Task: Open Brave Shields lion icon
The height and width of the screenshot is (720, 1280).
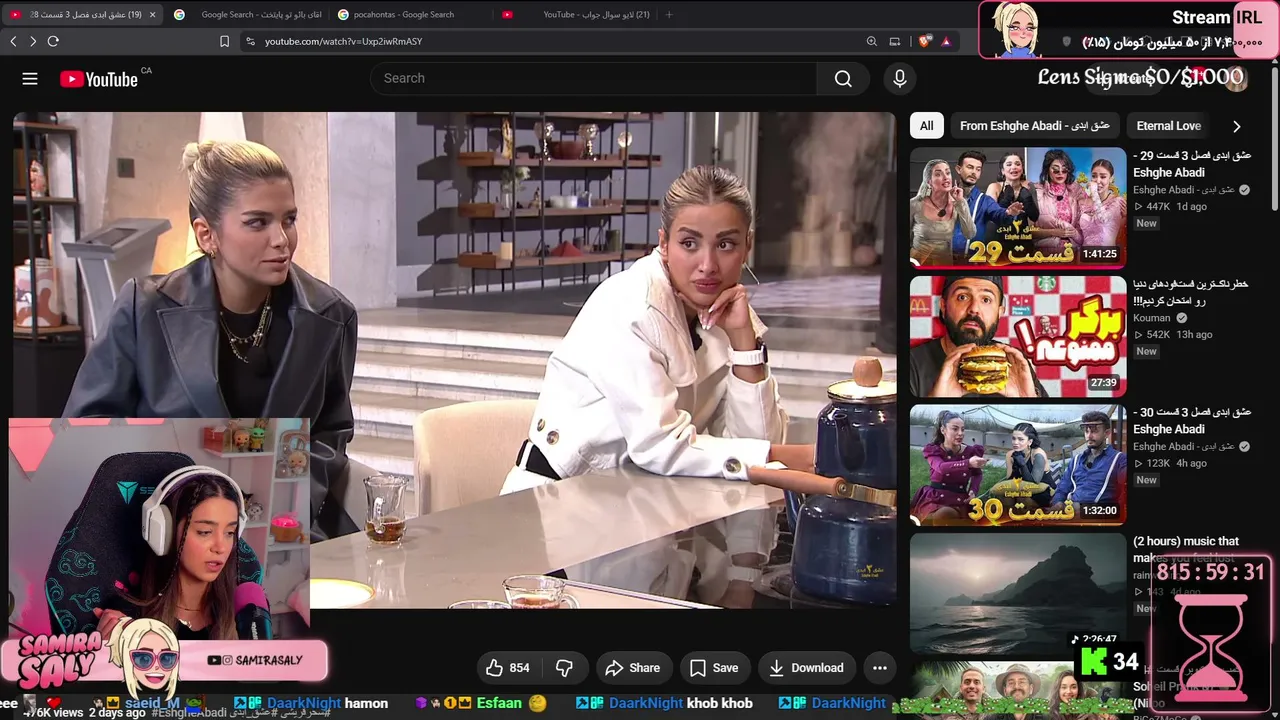Action: (x=924, y=41)
